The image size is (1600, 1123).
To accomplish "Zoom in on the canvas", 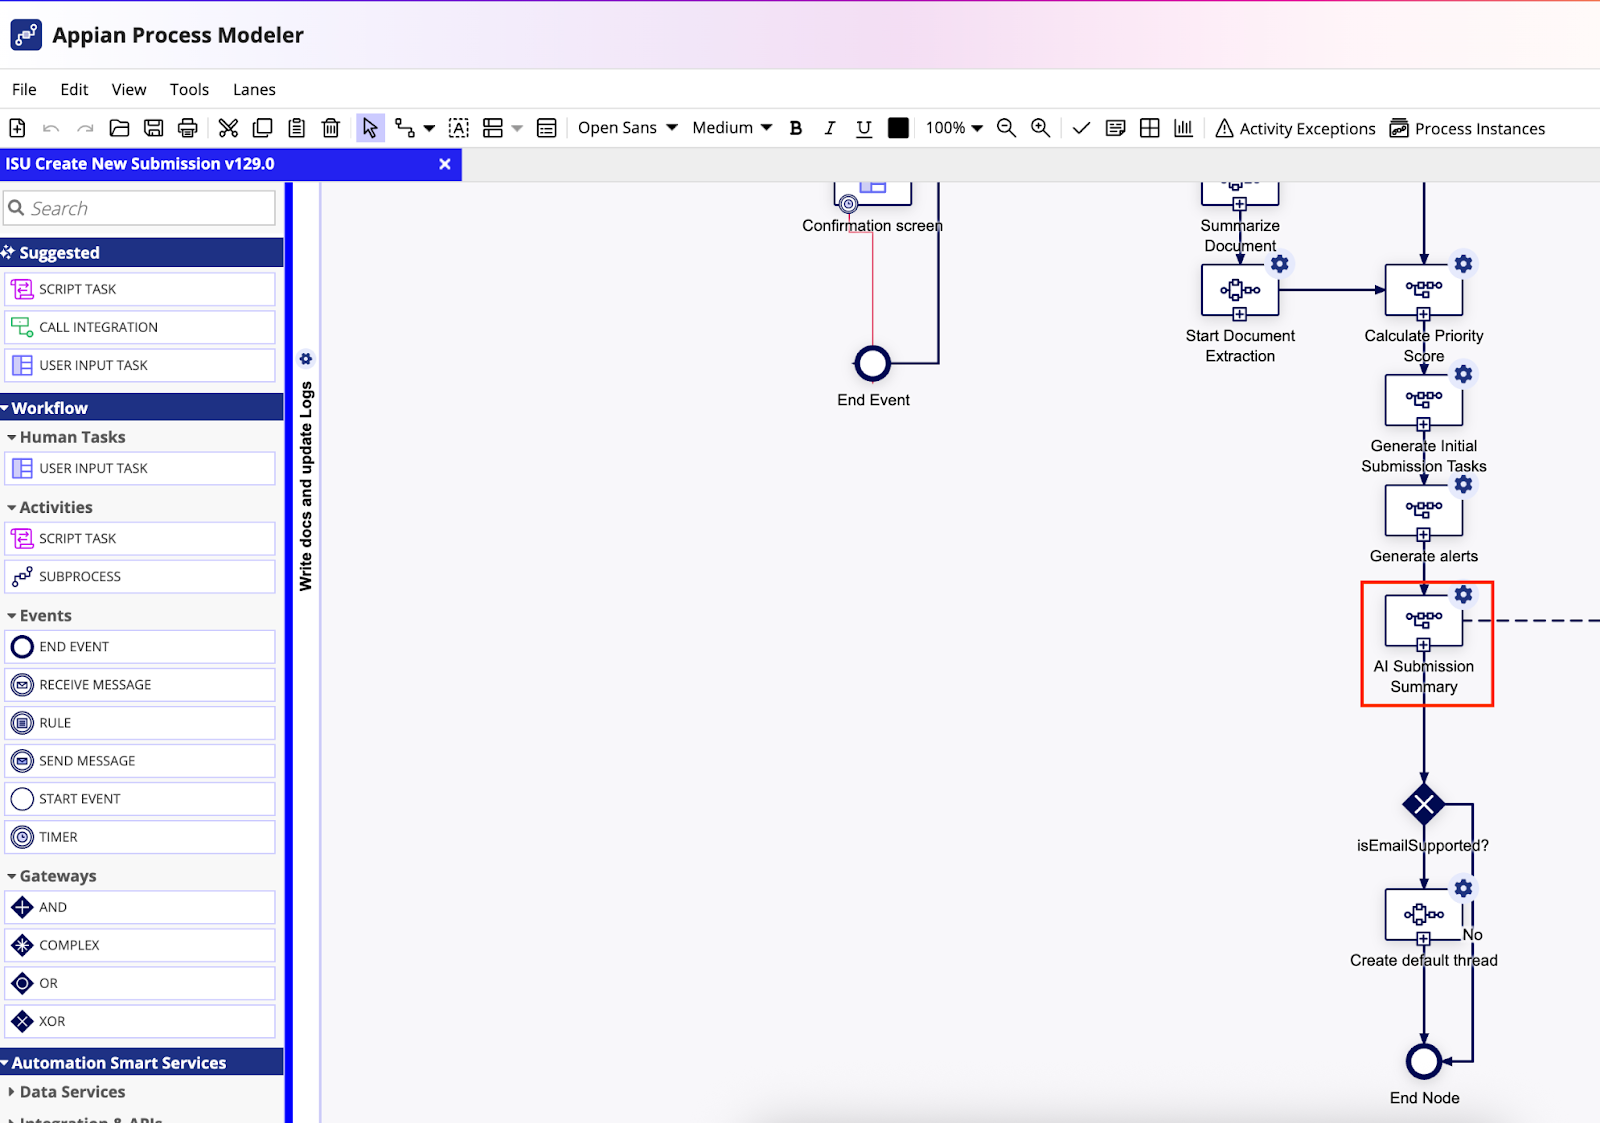I will 1040,128.
